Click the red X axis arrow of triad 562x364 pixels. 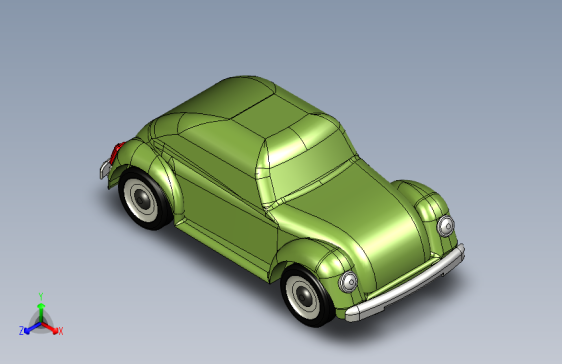click(x=50, y=327)
